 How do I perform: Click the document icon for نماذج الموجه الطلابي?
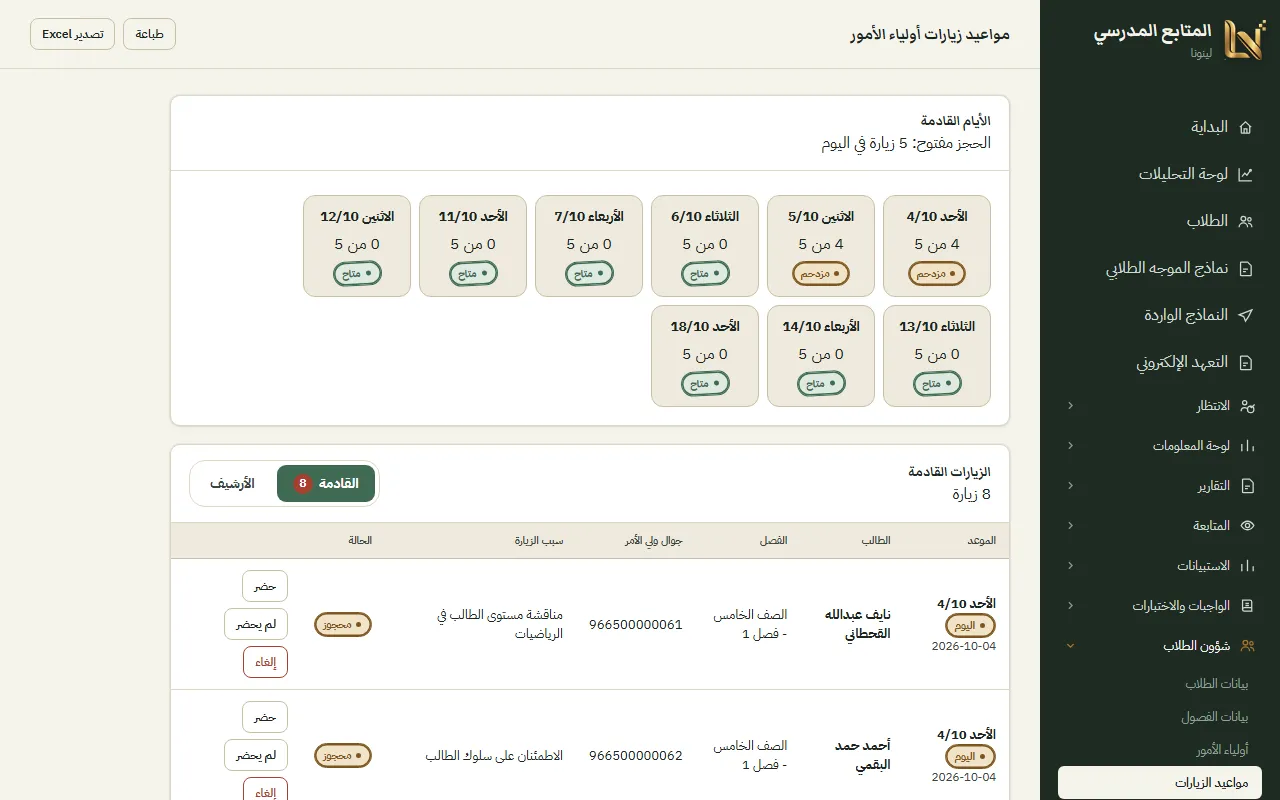(x=1245, y=268)
